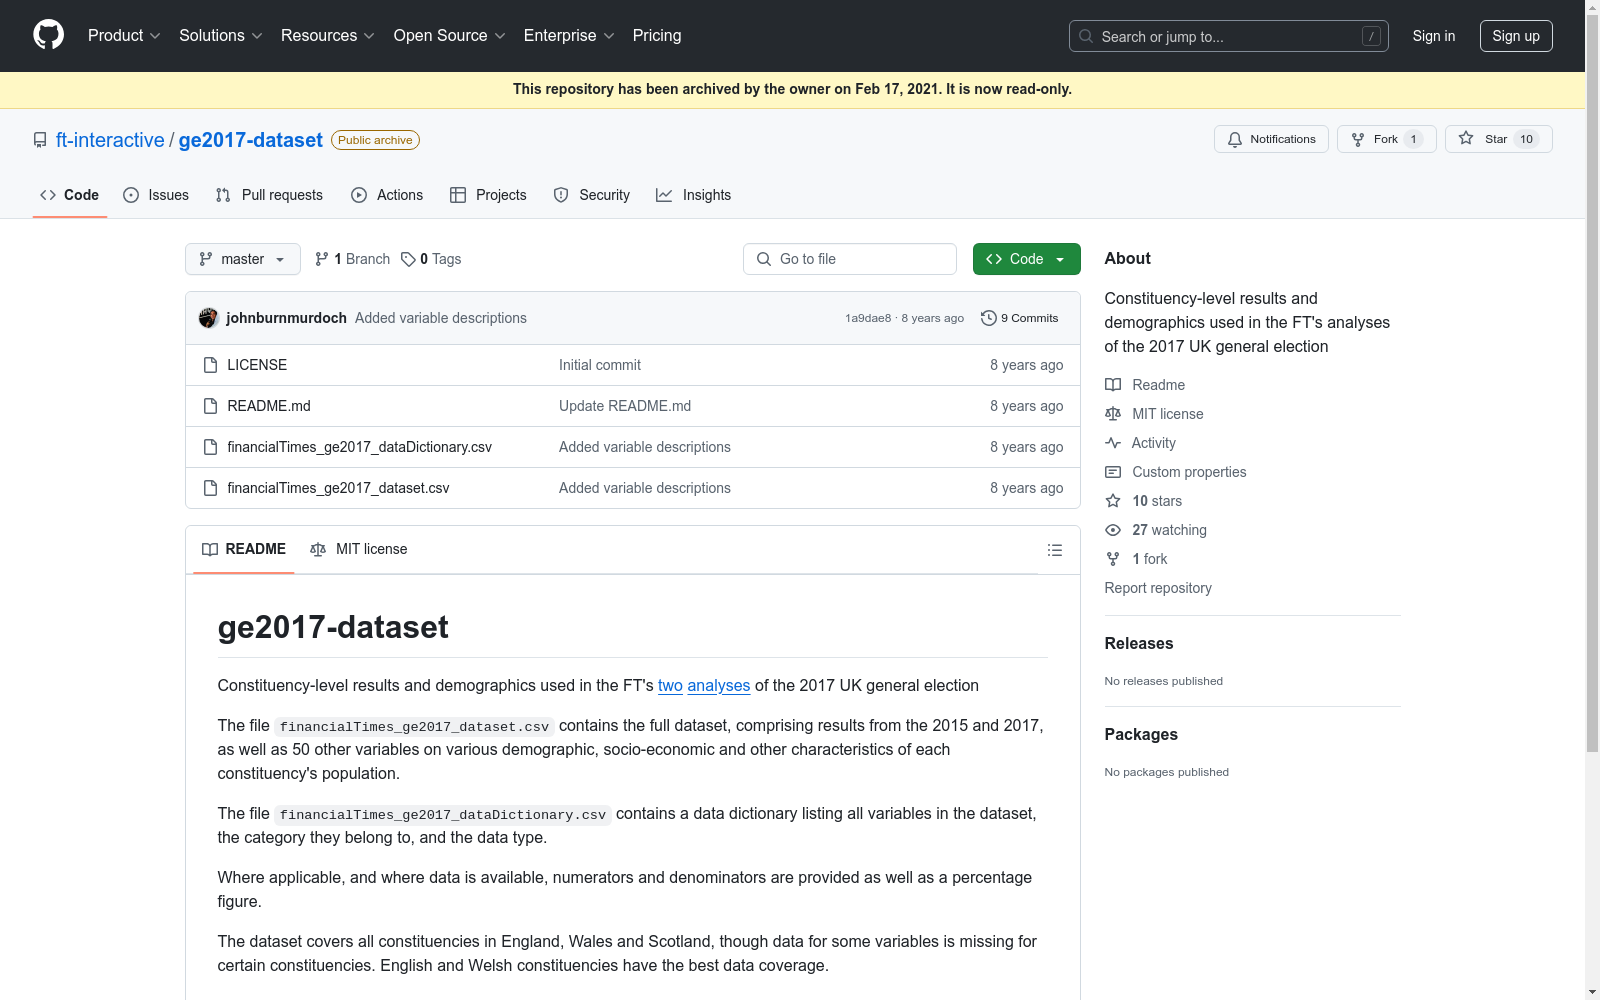Expand the Enterprise menu
Viewport: 1600px width, 1000px height.
569,36
